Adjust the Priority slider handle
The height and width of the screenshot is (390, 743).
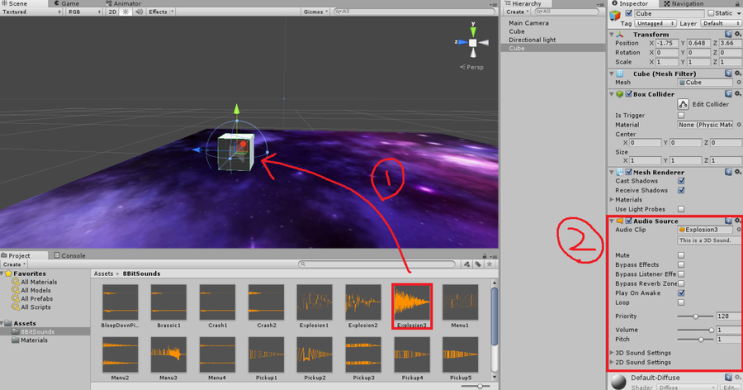tap(696, 316)
